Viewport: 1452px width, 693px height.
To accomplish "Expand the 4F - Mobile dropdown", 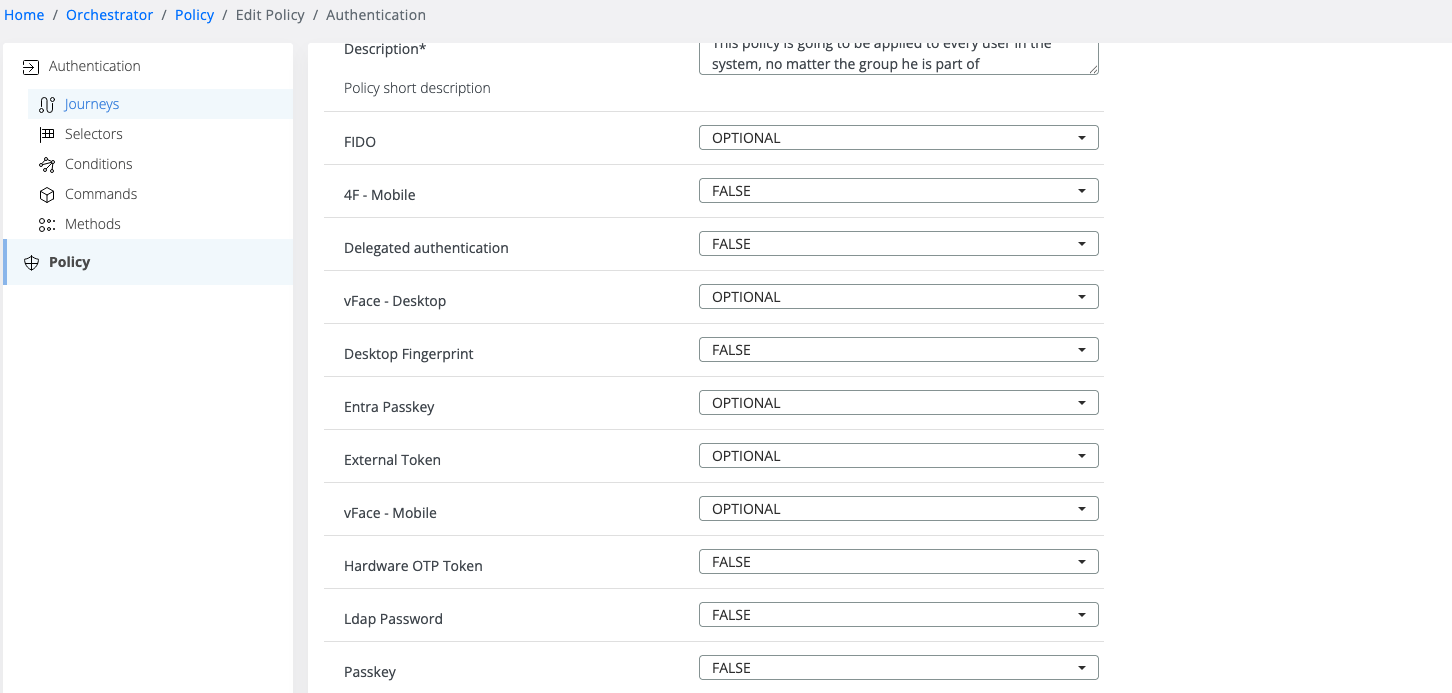I will [x=898, y=191].
